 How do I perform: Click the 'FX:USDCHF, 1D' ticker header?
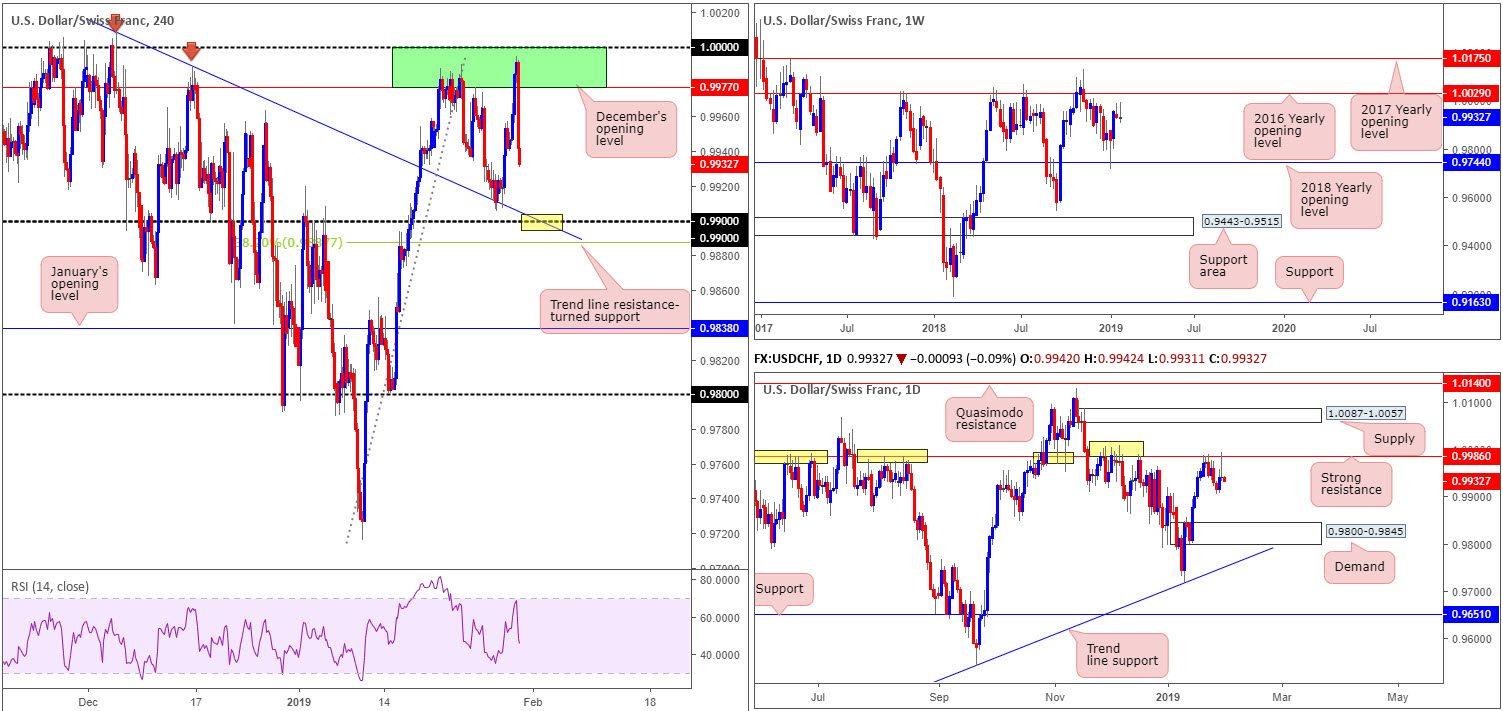pyautogui.click(x=797, y=358)
